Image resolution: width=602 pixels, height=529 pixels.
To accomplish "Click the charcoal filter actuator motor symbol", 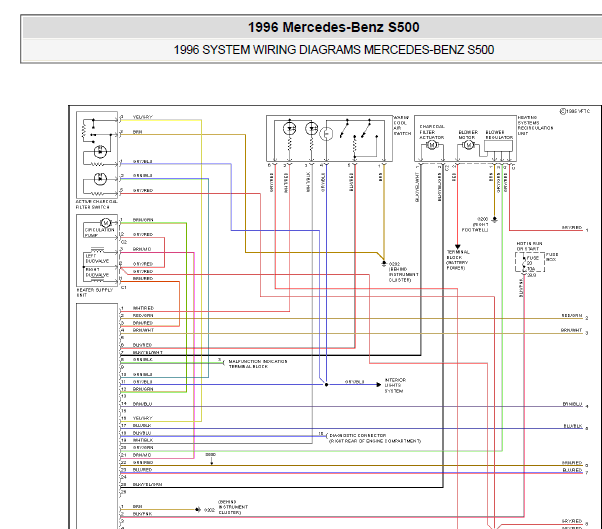I will pos(432,145).
